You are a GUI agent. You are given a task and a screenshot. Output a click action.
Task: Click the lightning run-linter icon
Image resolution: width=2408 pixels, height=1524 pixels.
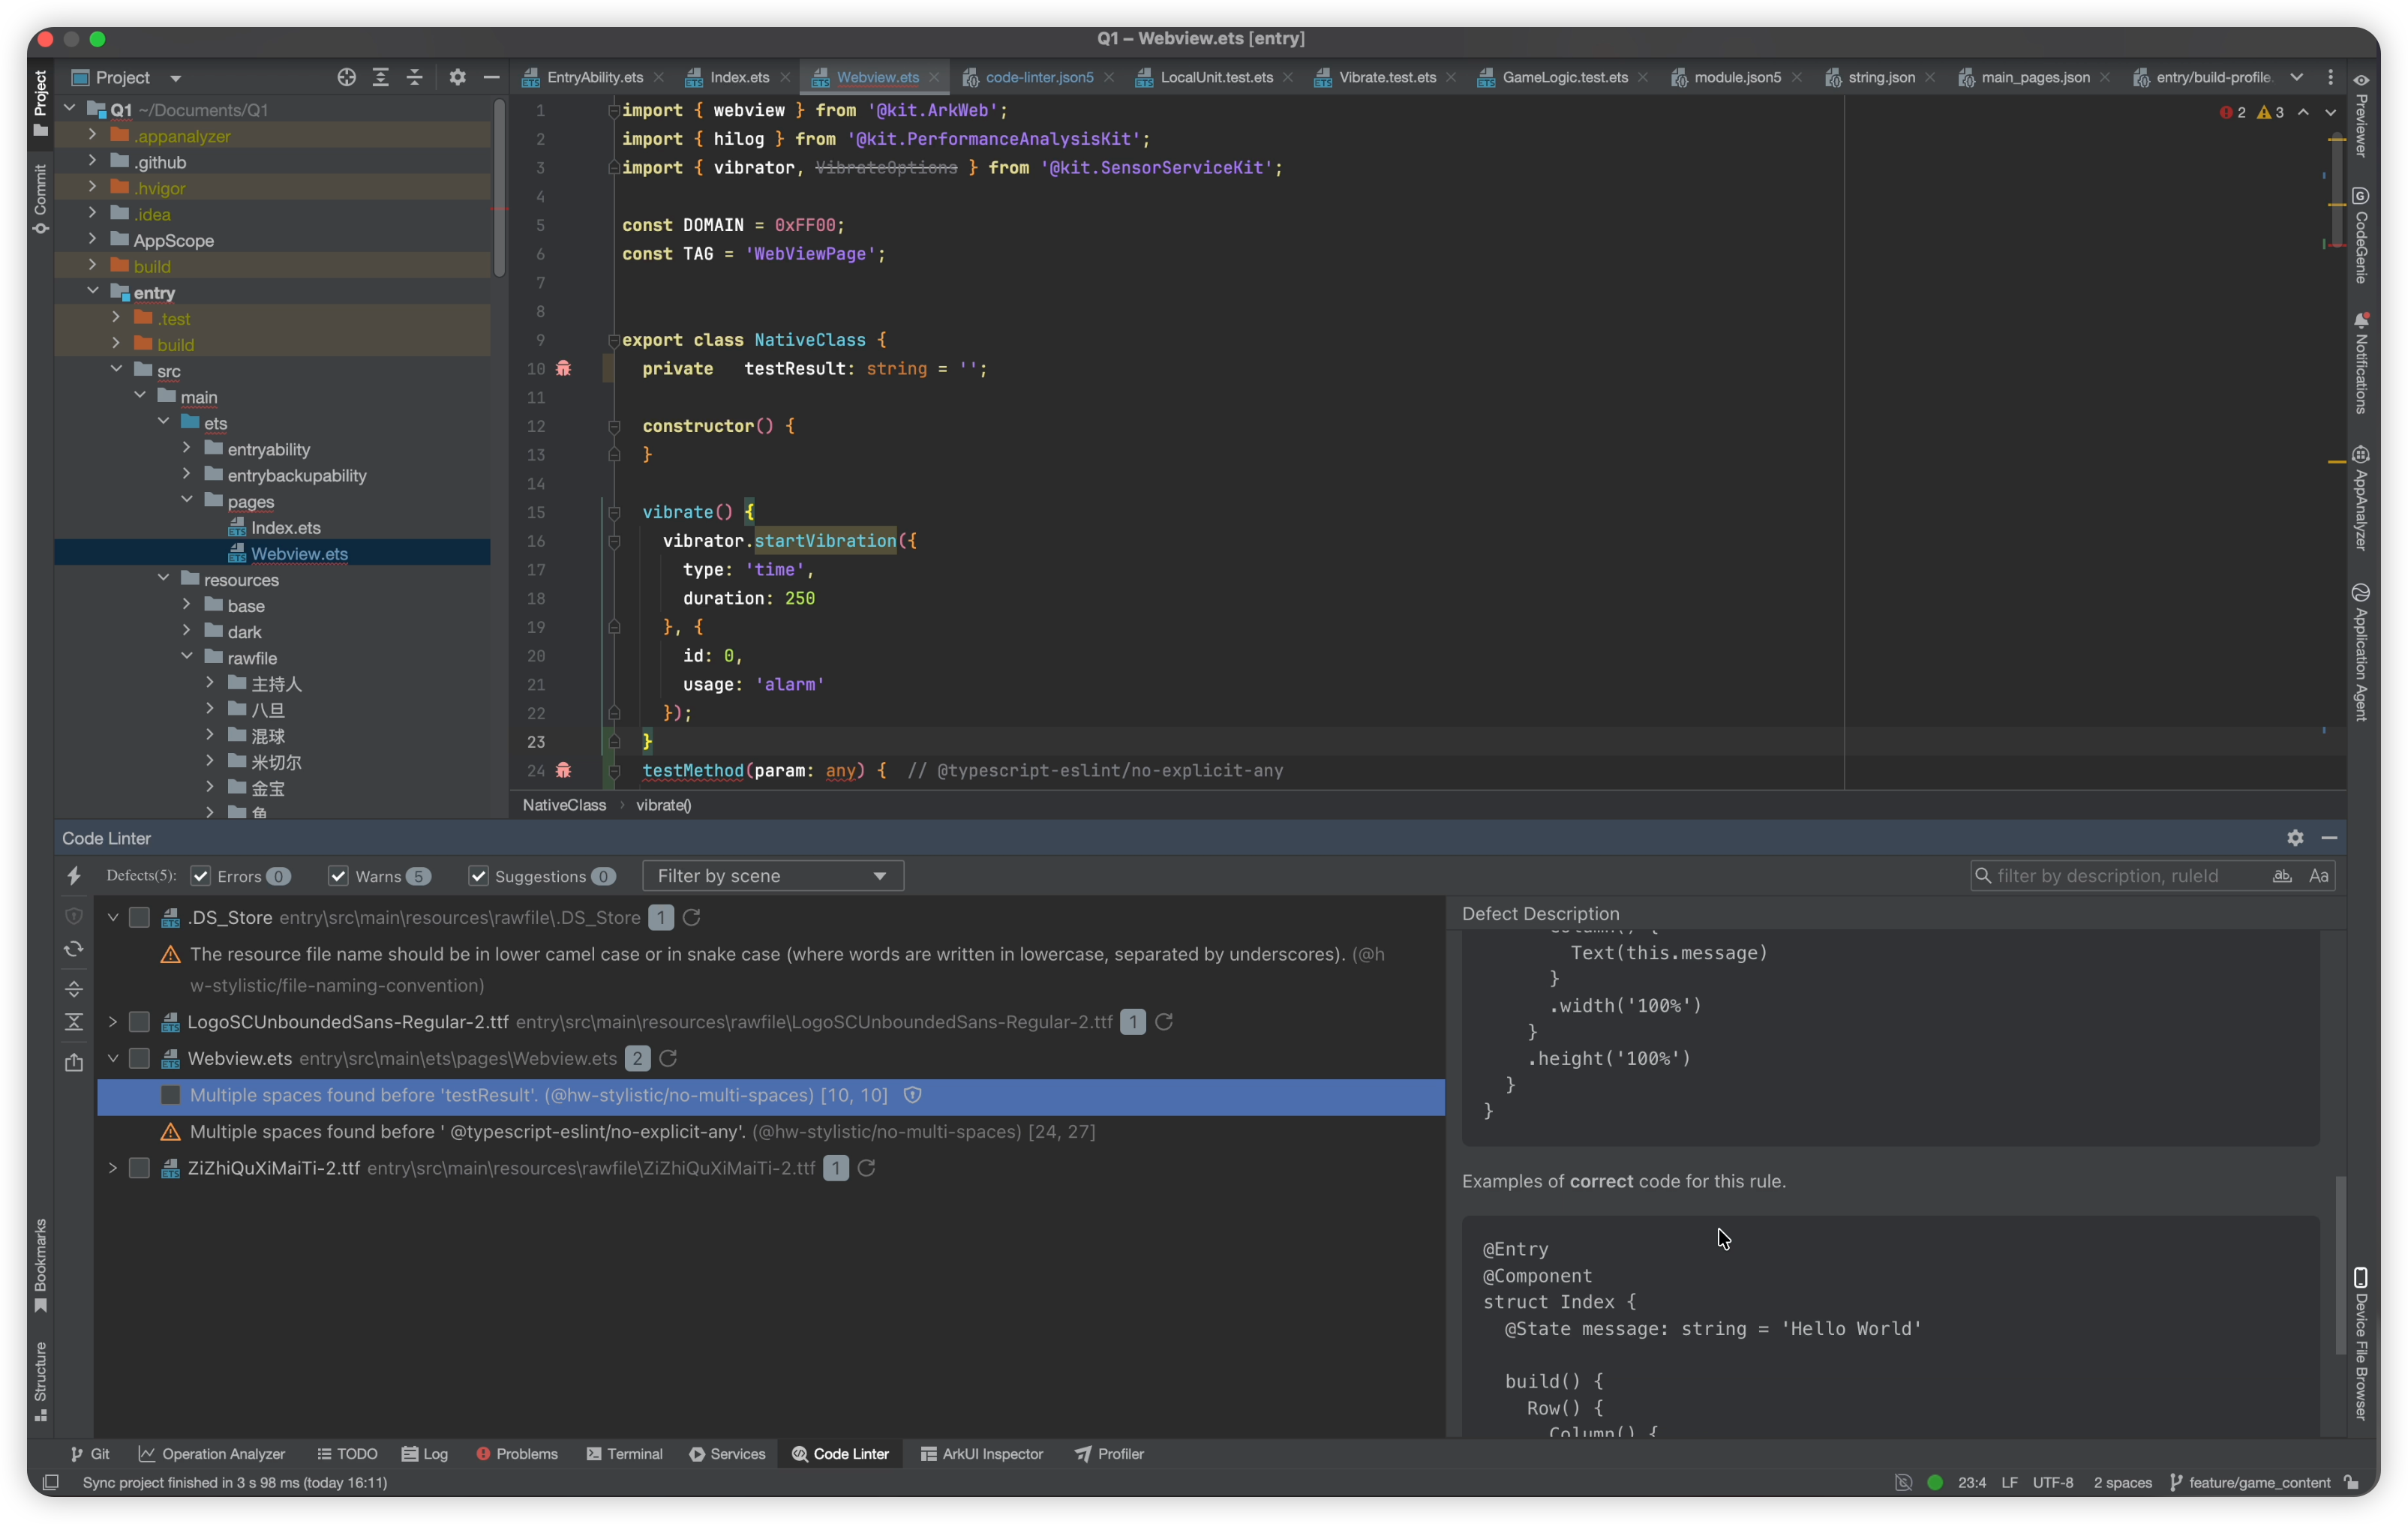(x=74, y=876)
